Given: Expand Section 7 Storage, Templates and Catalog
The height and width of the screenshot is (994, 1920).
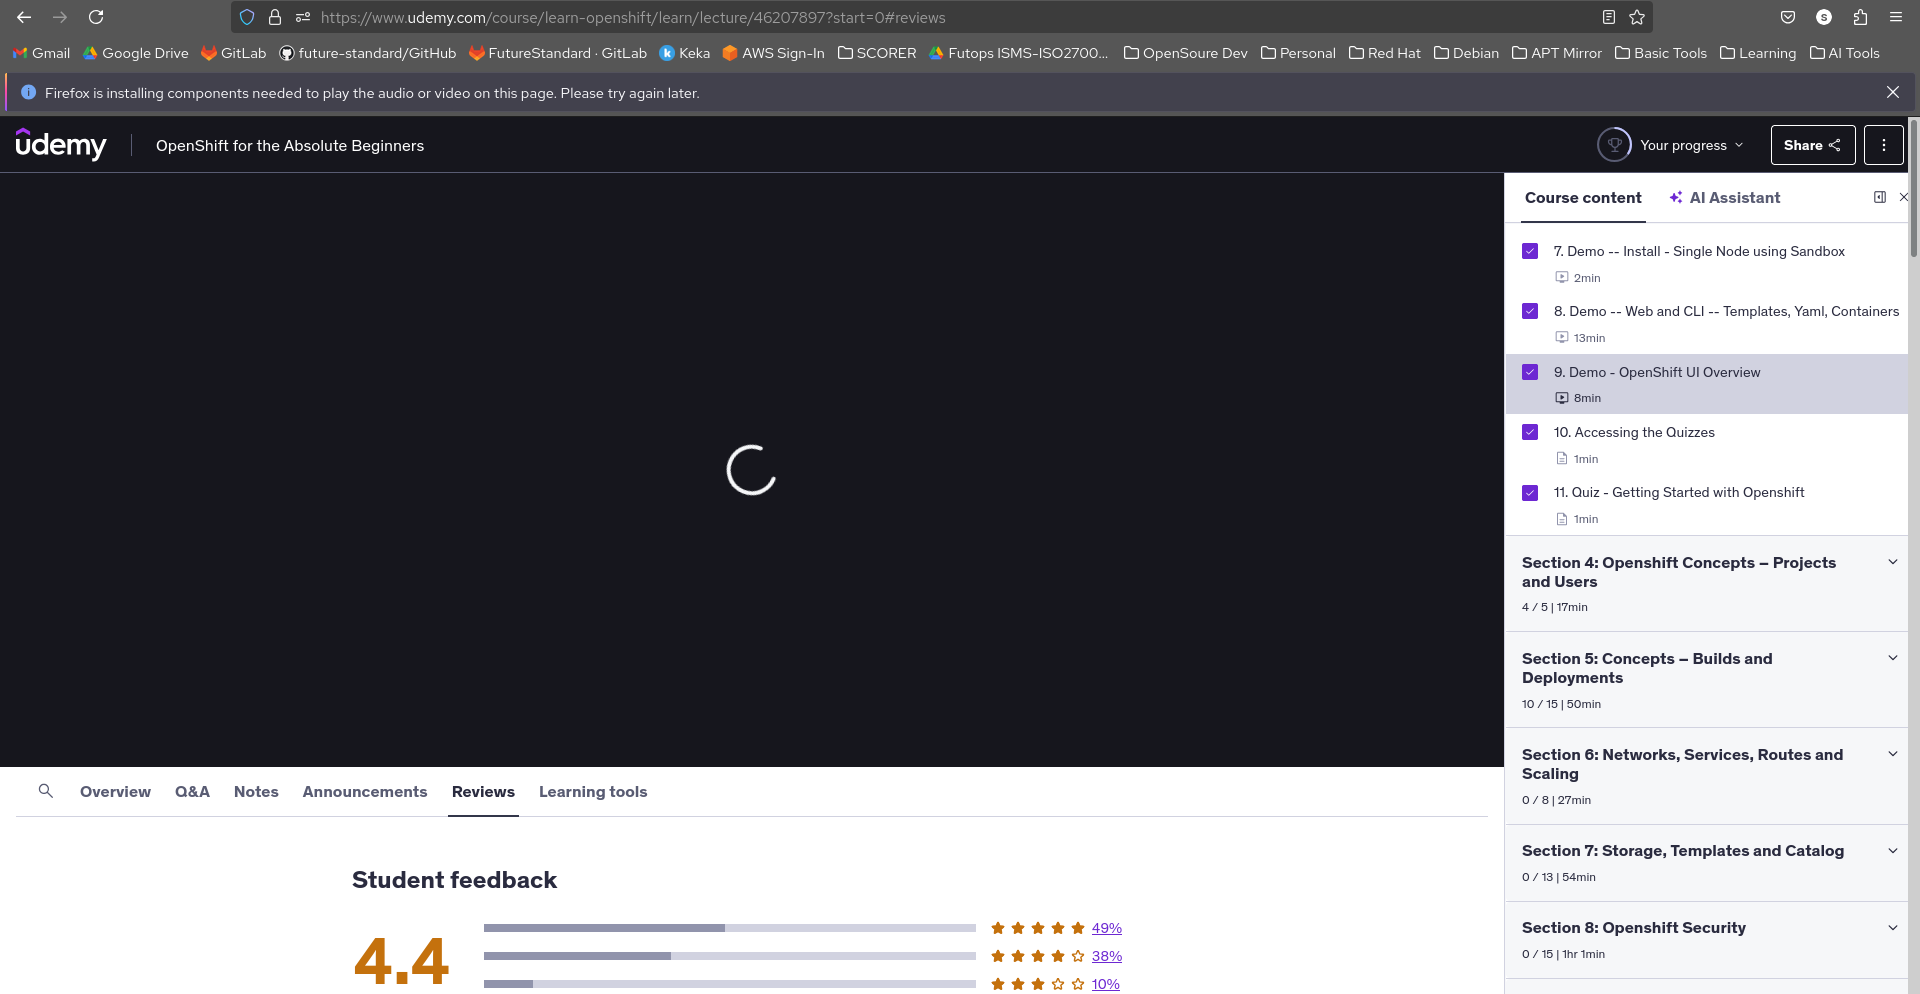Looking at the screenshot, I should 1707,863.
